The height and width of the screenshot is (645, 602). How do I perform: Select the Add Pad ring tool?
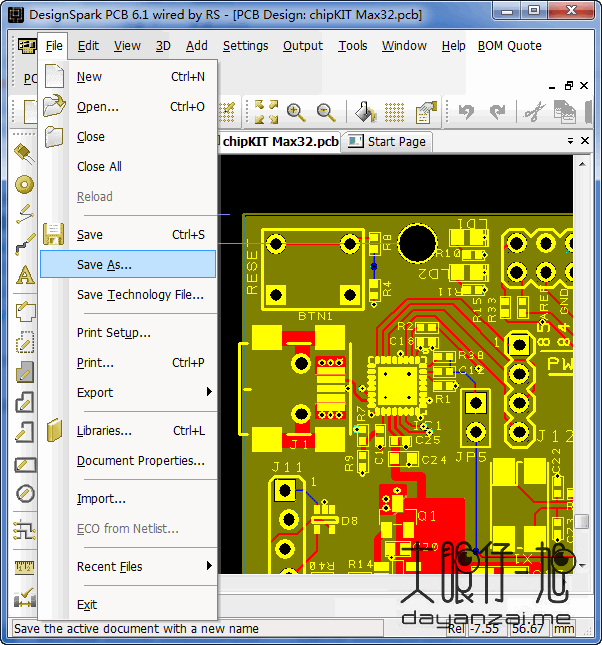[24, 184]
